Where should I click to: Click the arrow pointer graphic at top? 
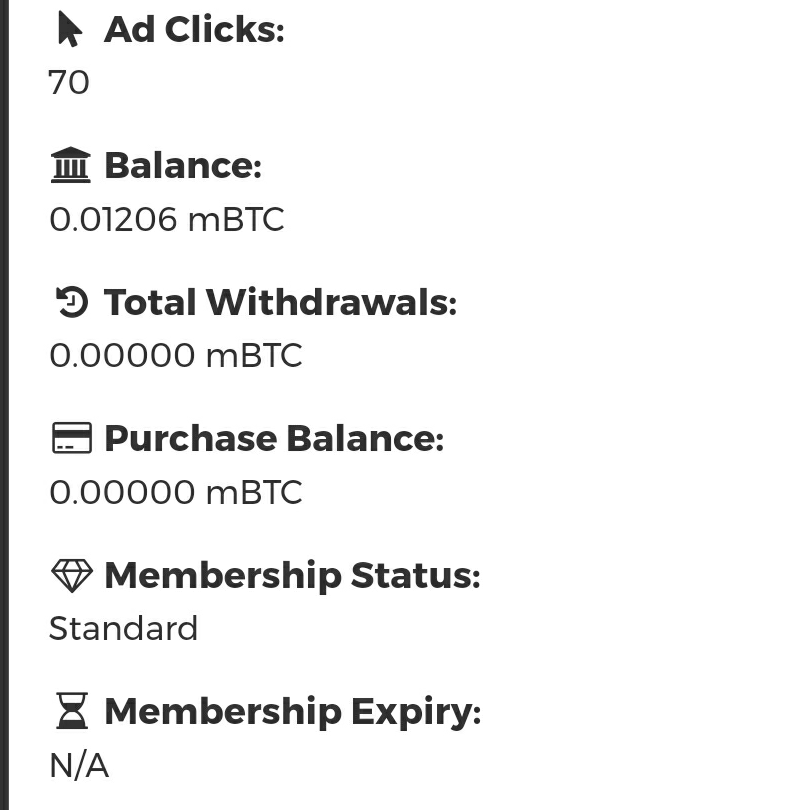tap(68, 27)
